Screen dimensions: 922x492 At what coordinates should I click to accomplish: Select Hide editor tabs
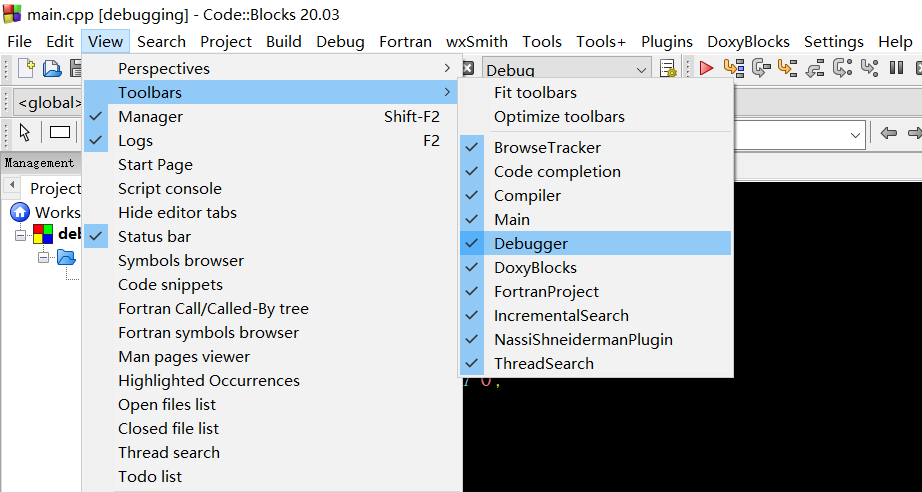pos(271,212)
